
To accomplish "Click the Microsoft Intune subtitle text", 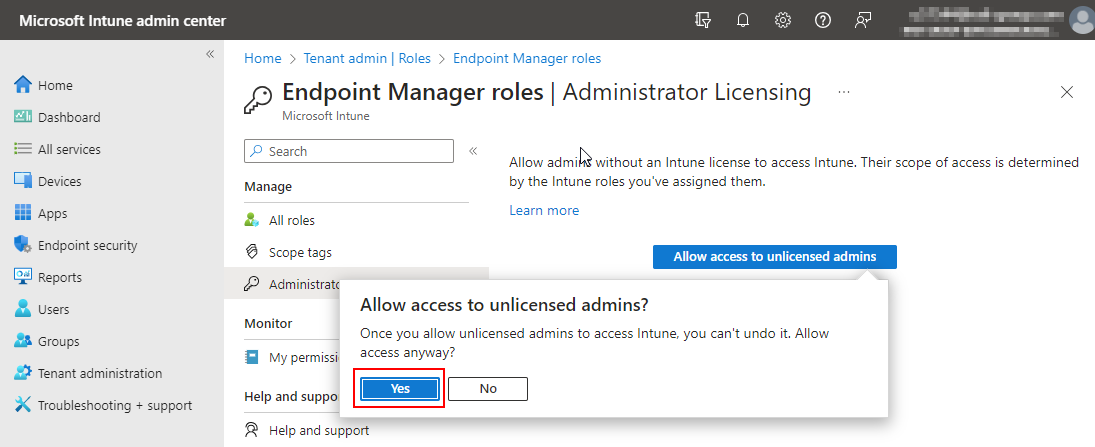I will pos(325,116).
